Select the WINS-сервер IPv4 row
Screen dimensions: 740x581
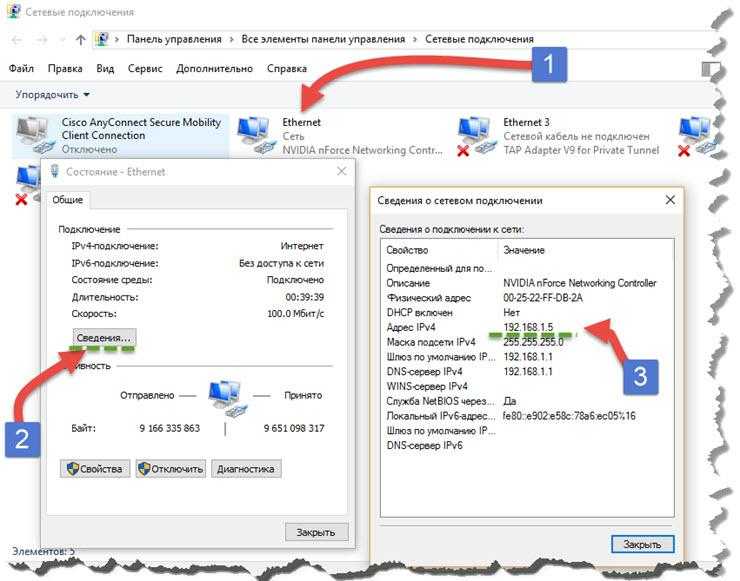point(527,386)
